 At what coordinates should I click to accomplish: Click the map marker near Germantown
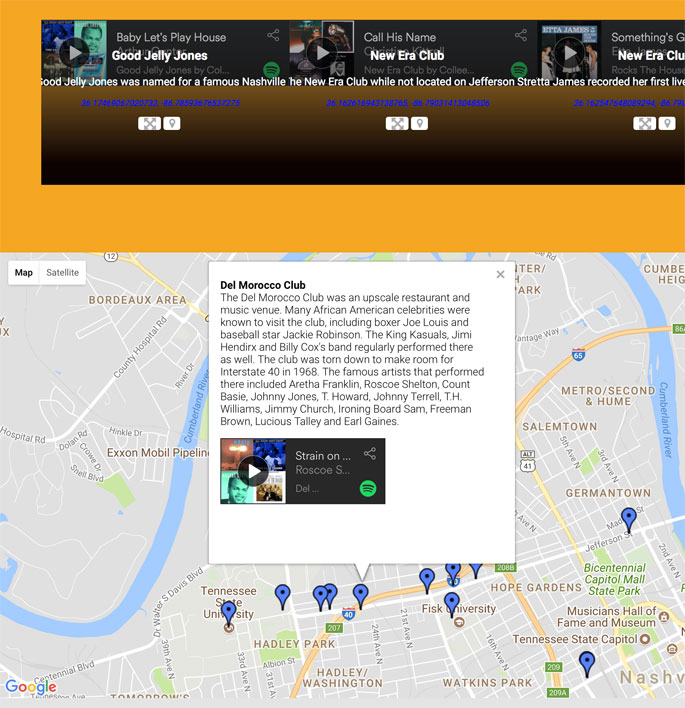pos(628,519)
